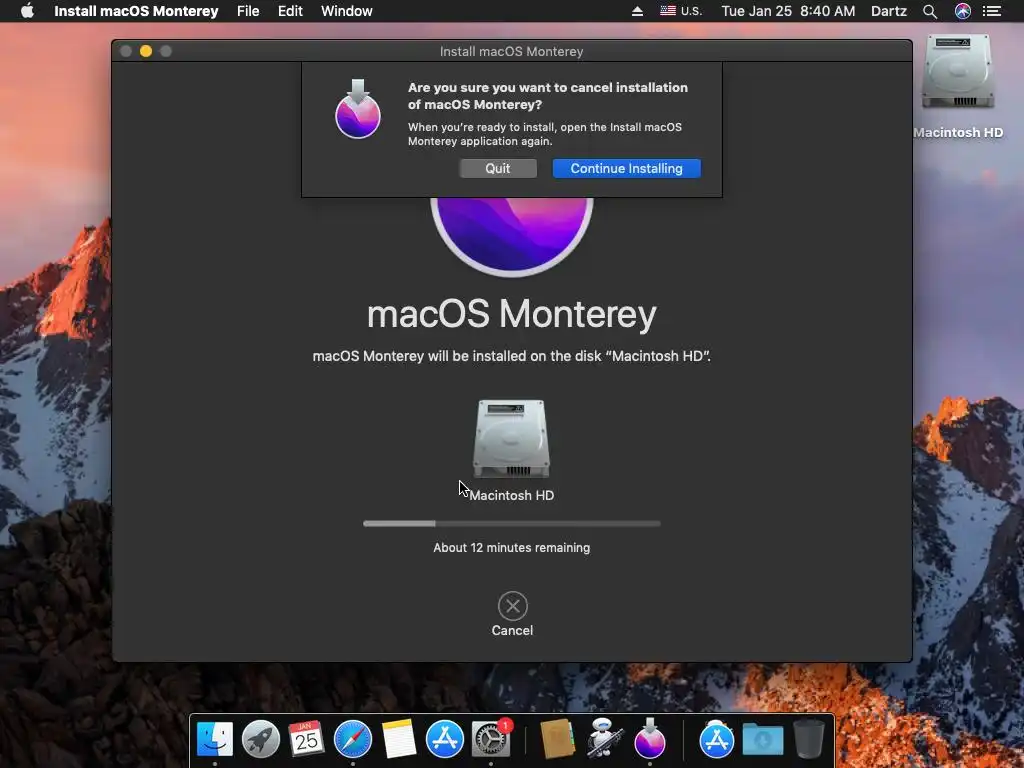Click the installed on disk message text
This screenshot has height=768, width=1024.
(511, 356)
